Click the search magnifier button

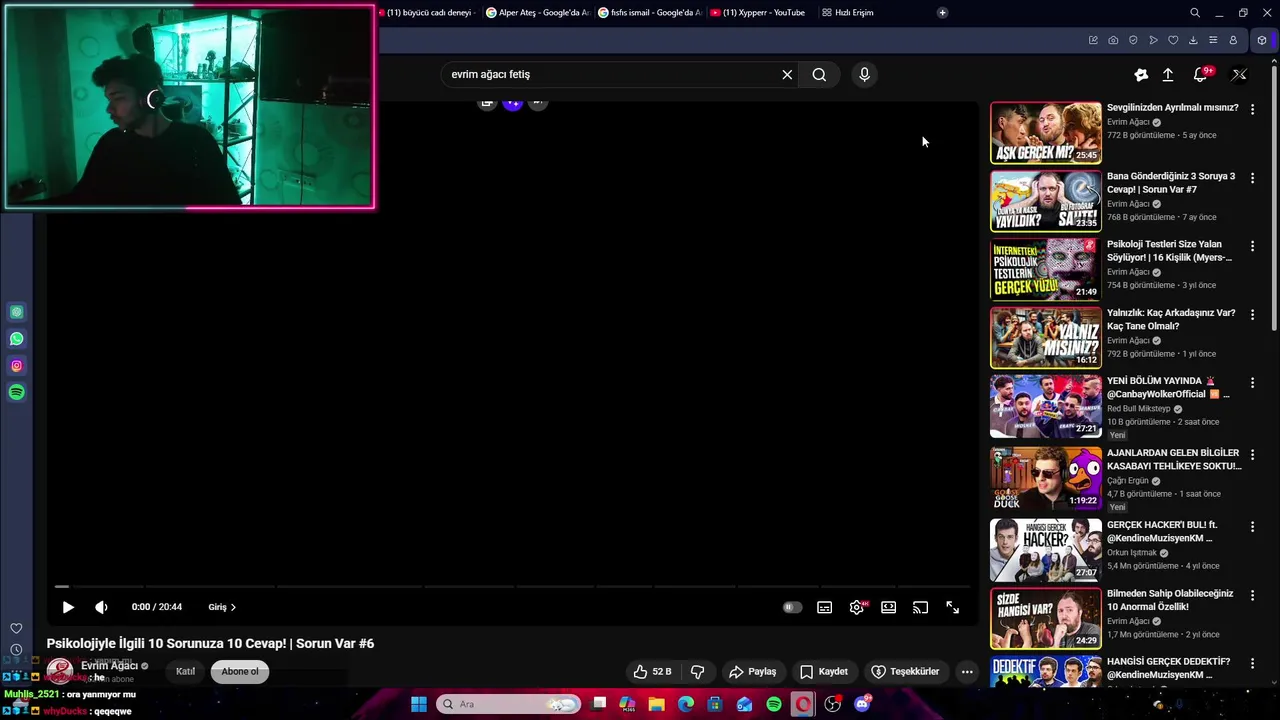click(x=819, y=75)
